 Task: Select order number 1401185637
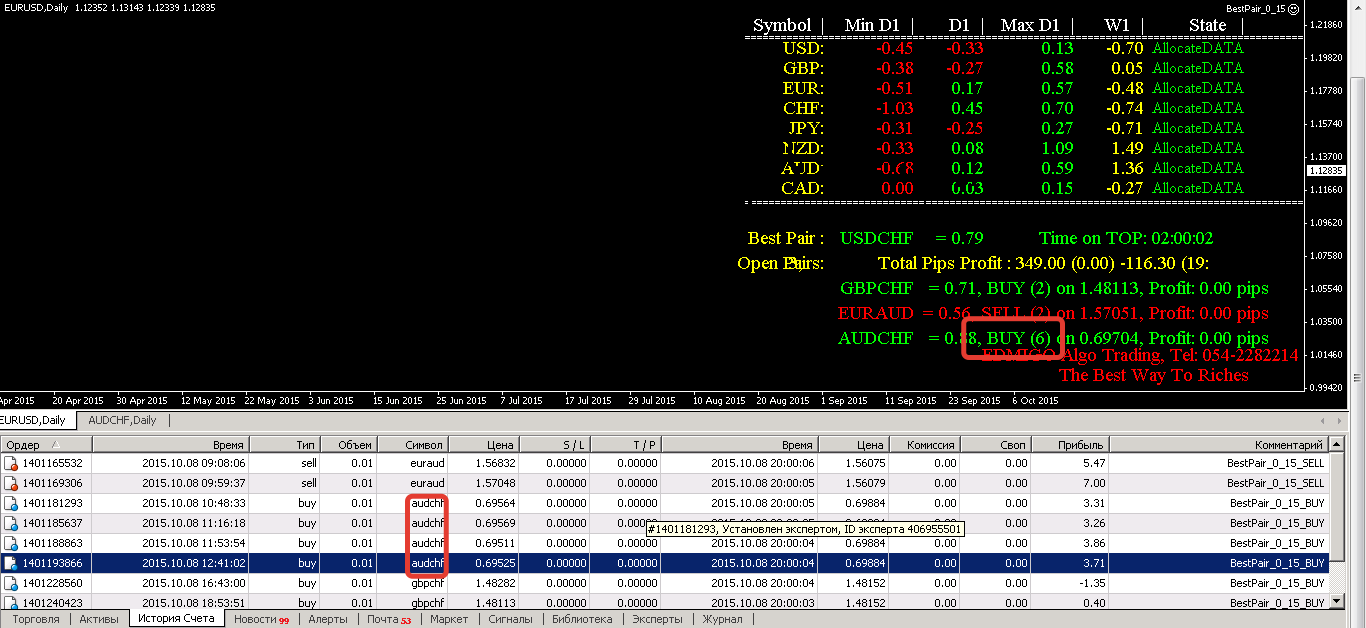tap(52, 523)
